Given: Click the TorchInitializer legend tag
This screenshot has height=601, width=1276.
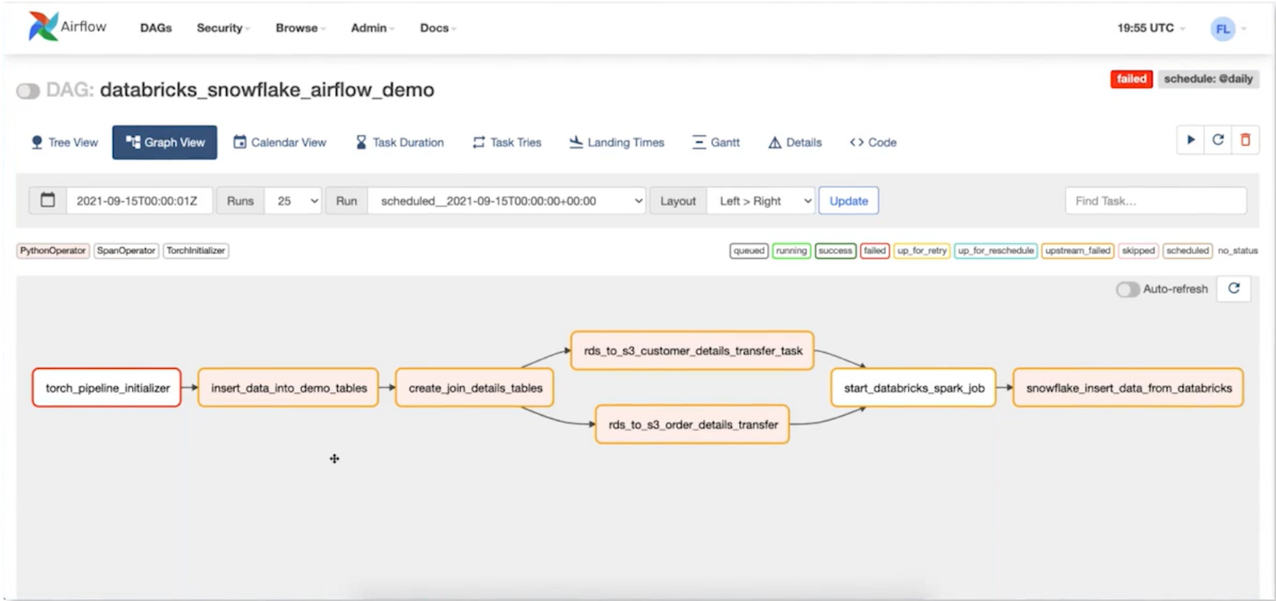Looking at the screenshot, I should (196, 251).
